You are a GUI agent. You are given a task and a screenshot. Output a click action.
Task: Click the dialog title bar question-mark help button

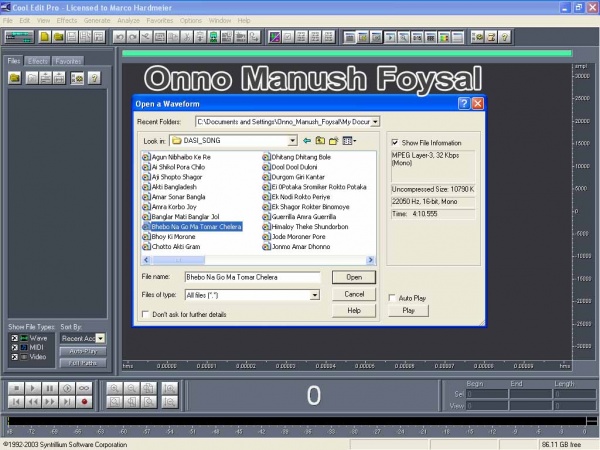[464, 103]
